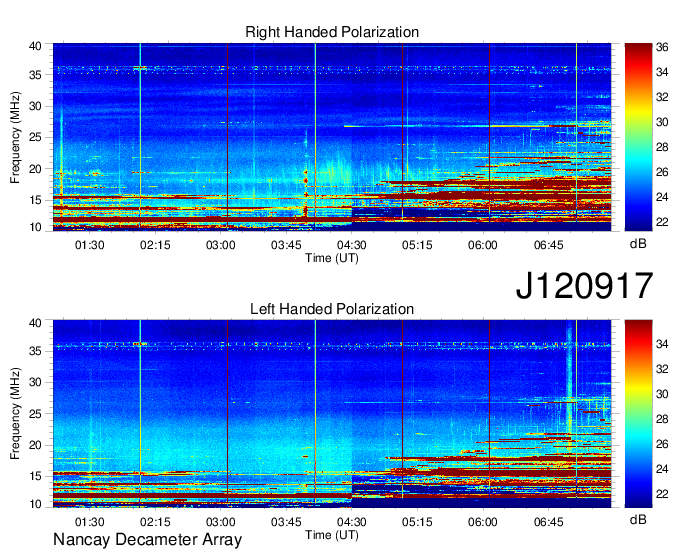680x552 pixels.
Task: Click the "36" dB tick on Right Handed colorbar
Action: 662,47
